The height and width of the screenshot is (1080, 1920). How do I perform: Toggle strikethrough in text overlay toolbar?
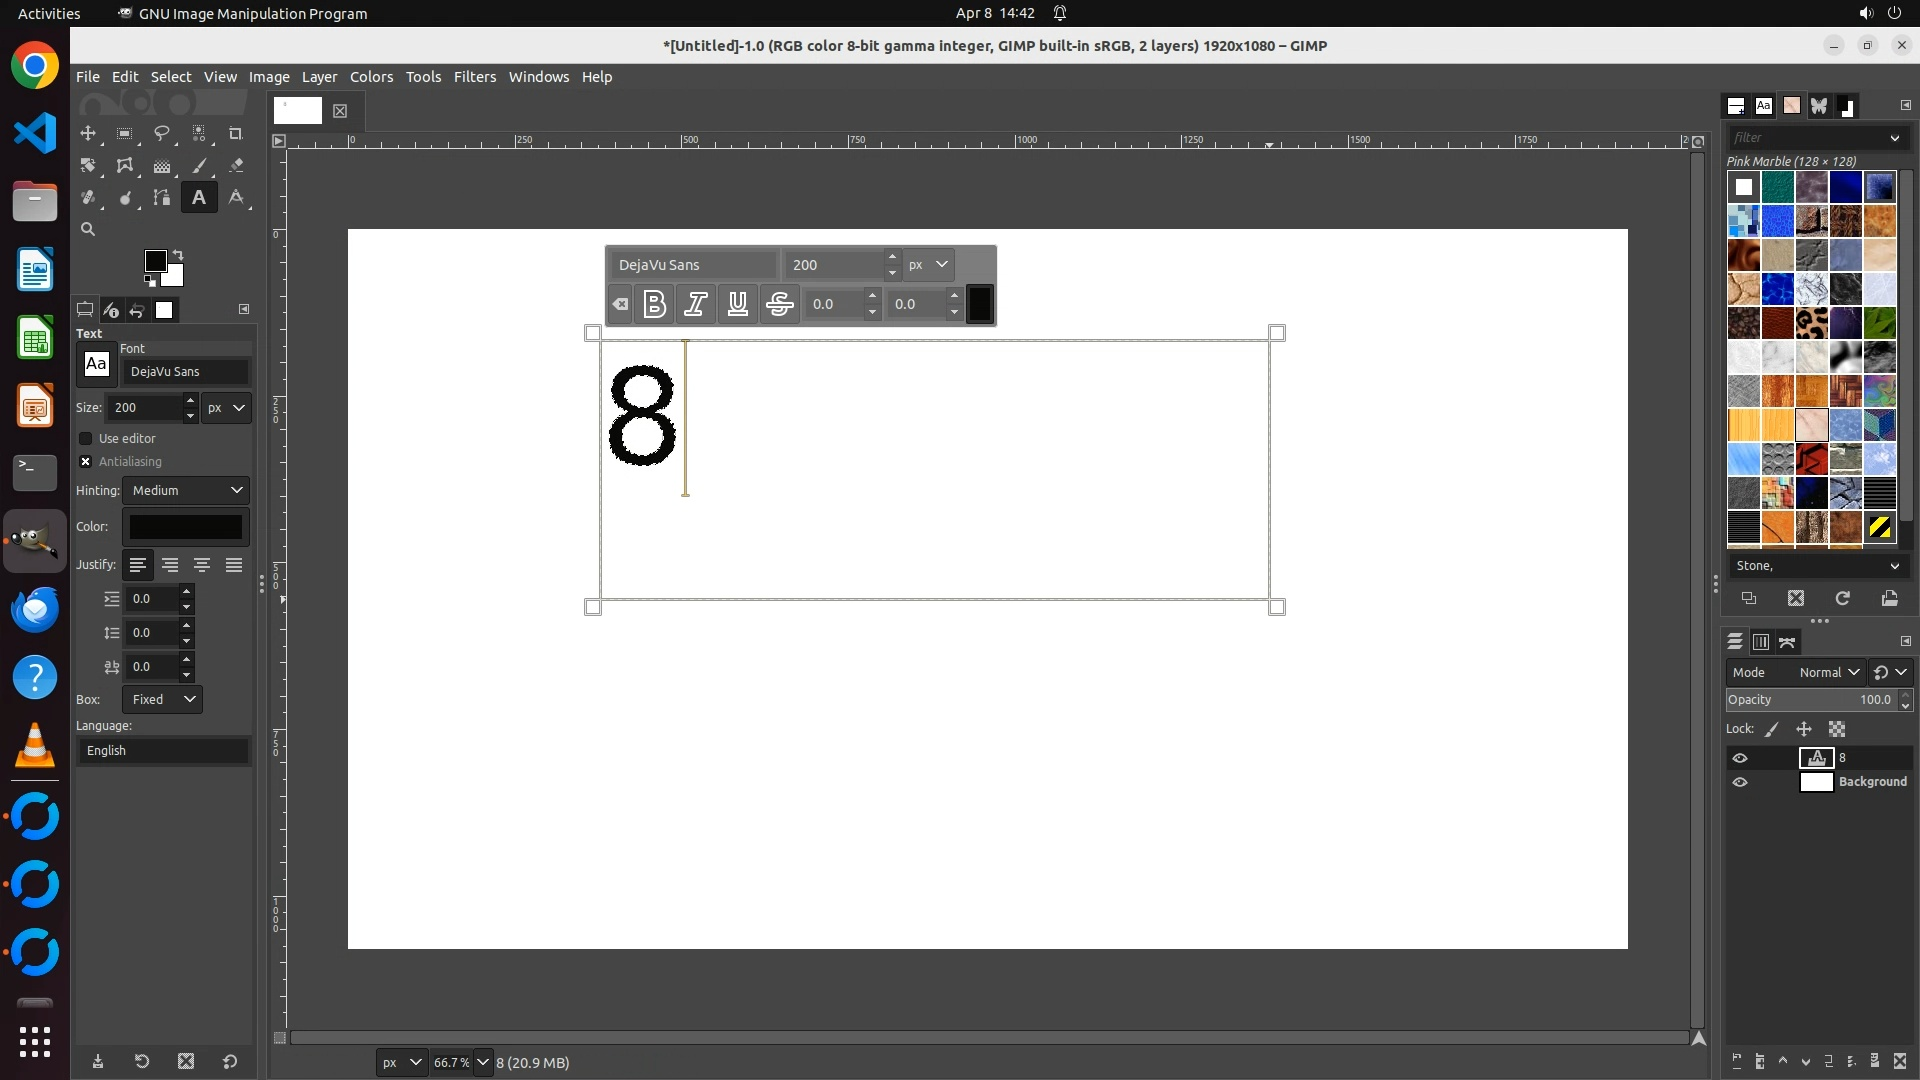pyautogui.click(x=780, y=304)
